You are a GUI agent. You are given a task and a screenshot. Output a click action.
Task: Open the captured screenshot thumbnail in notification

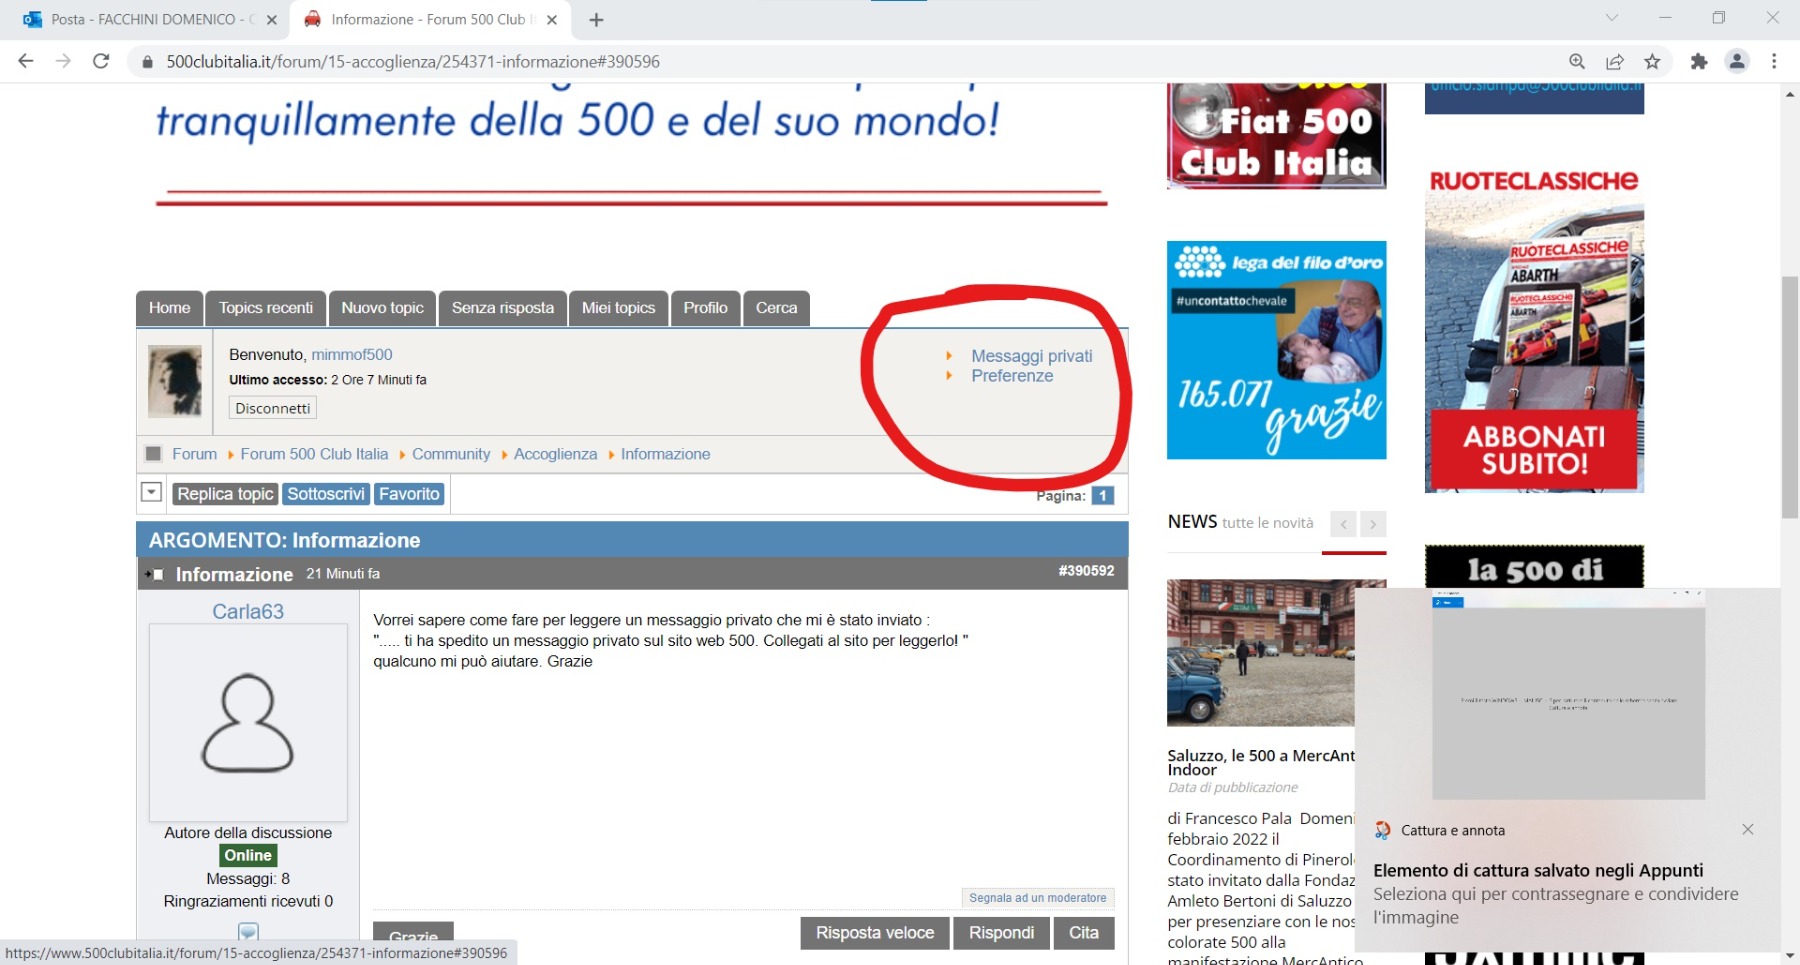(x=1568, y=694)
